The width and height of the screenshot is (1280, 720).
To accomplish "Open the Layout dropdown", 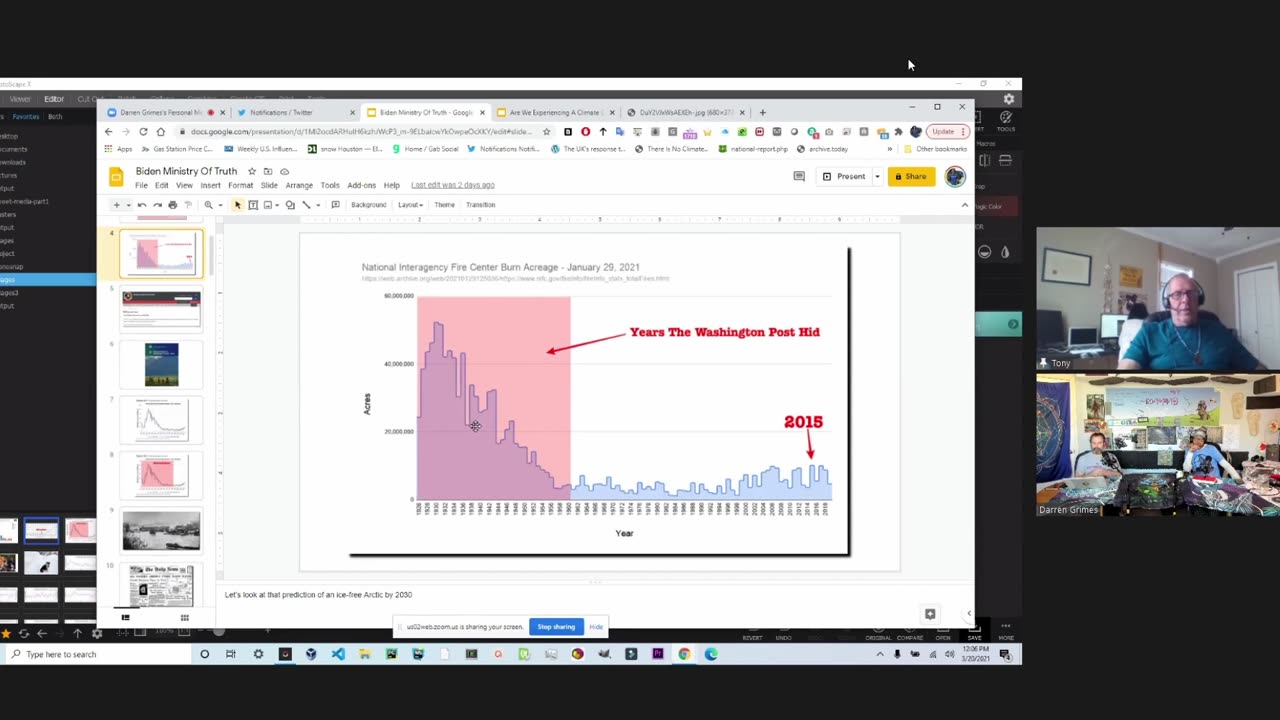I will tap(409, 205).
